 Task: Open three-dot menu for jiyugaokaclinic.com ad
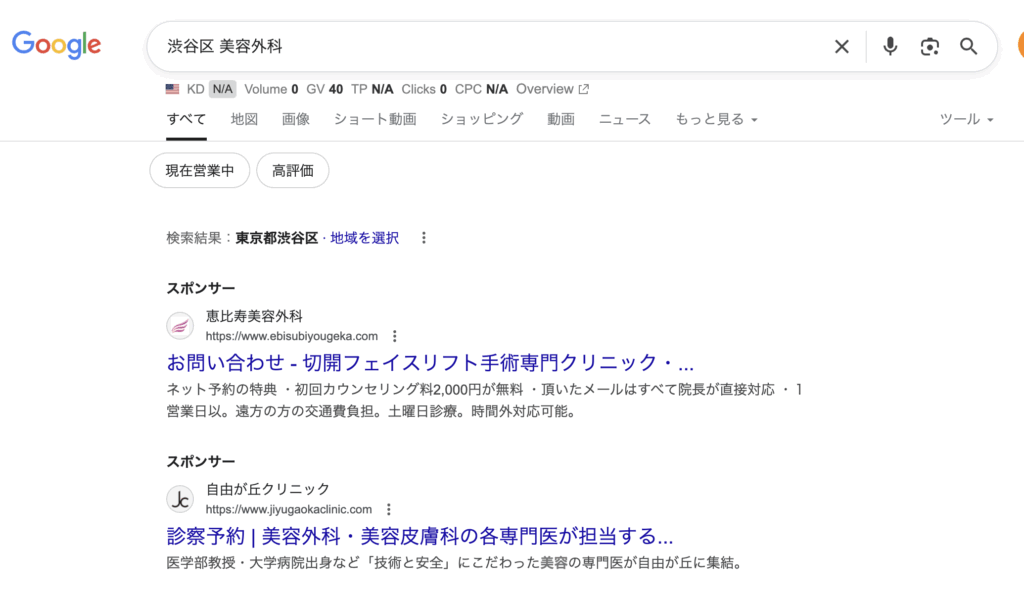click(389, 509)
